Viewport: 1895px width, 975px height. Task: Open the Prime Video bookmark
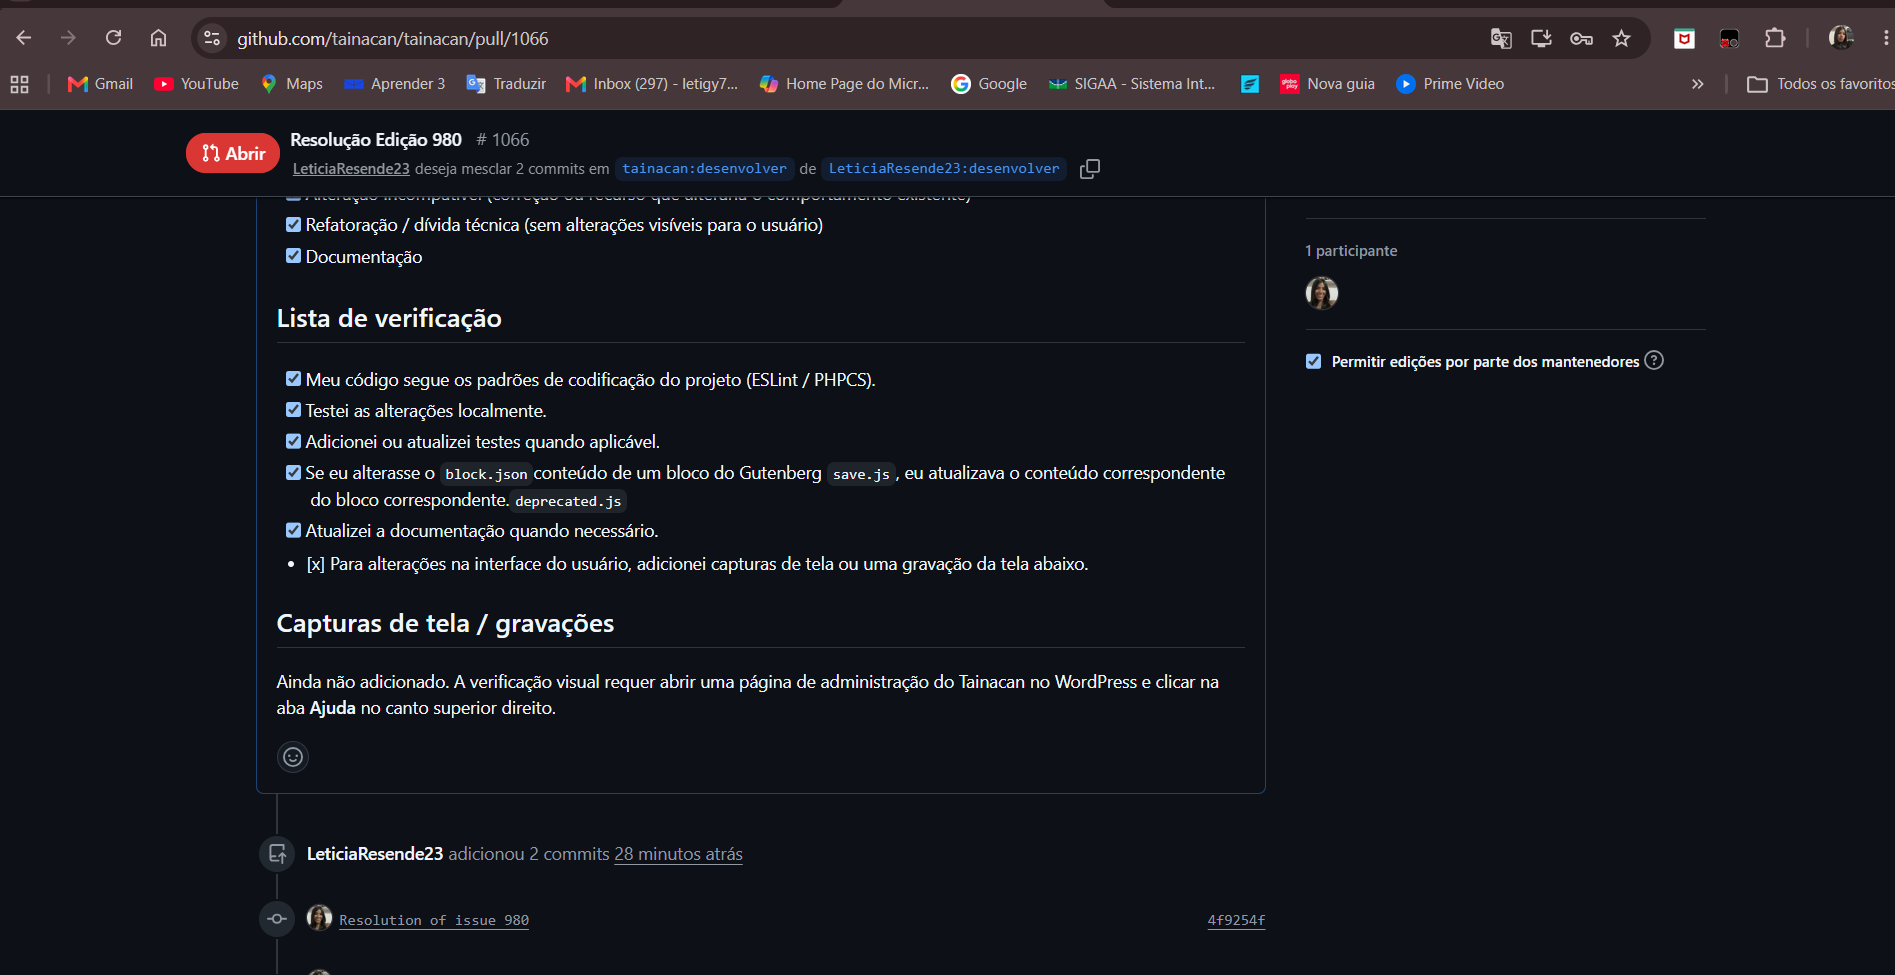[1450, 84]
